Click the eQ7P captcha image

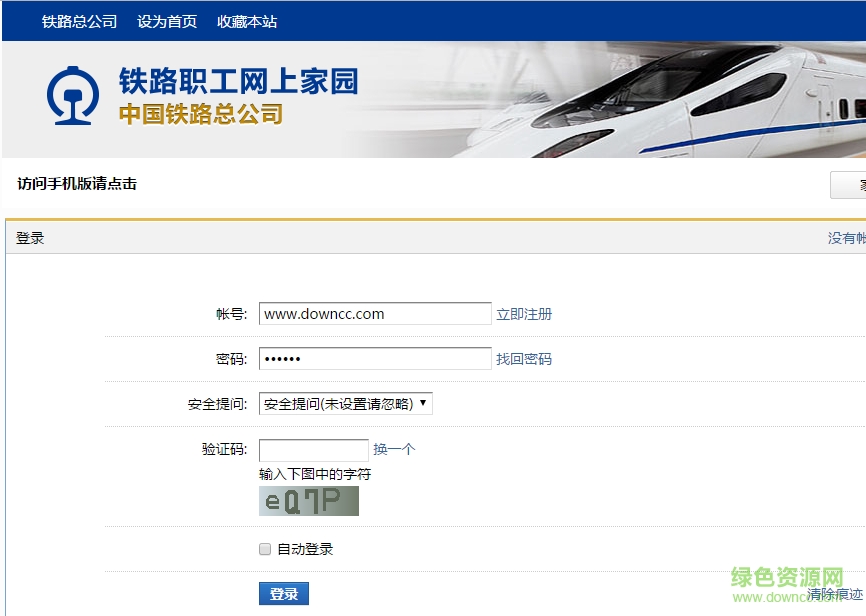tap(309, 501)
